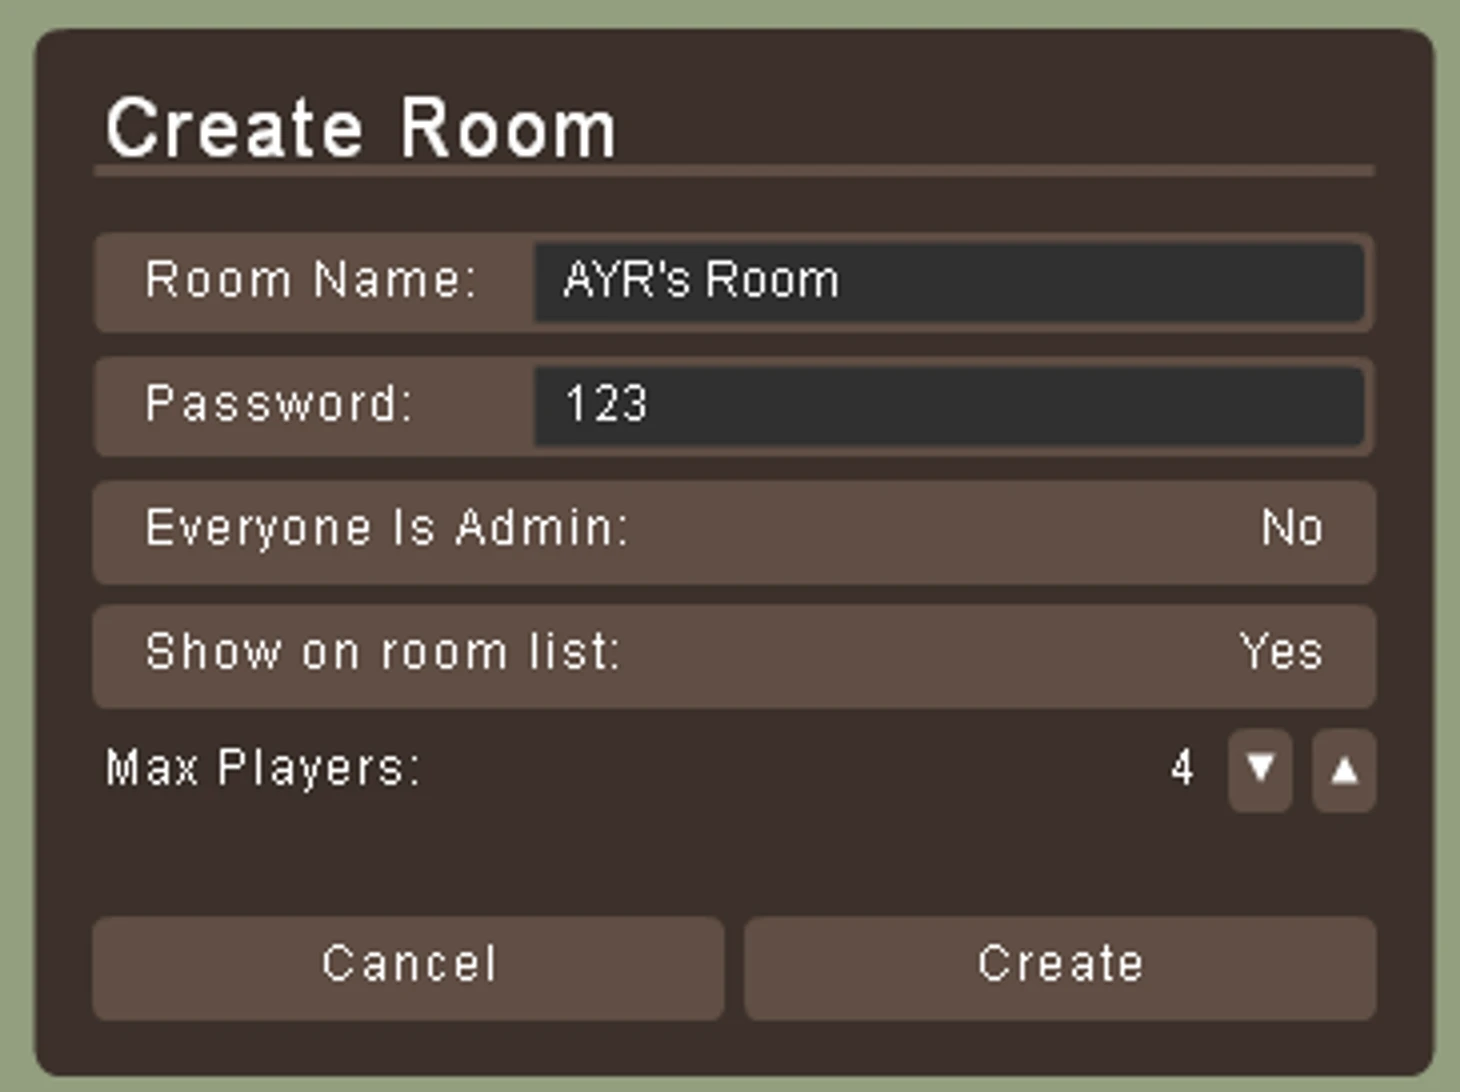Click the Everyone Is Admin label text
Viewport: 1460px width, 1092px height.
coord(387,529)
